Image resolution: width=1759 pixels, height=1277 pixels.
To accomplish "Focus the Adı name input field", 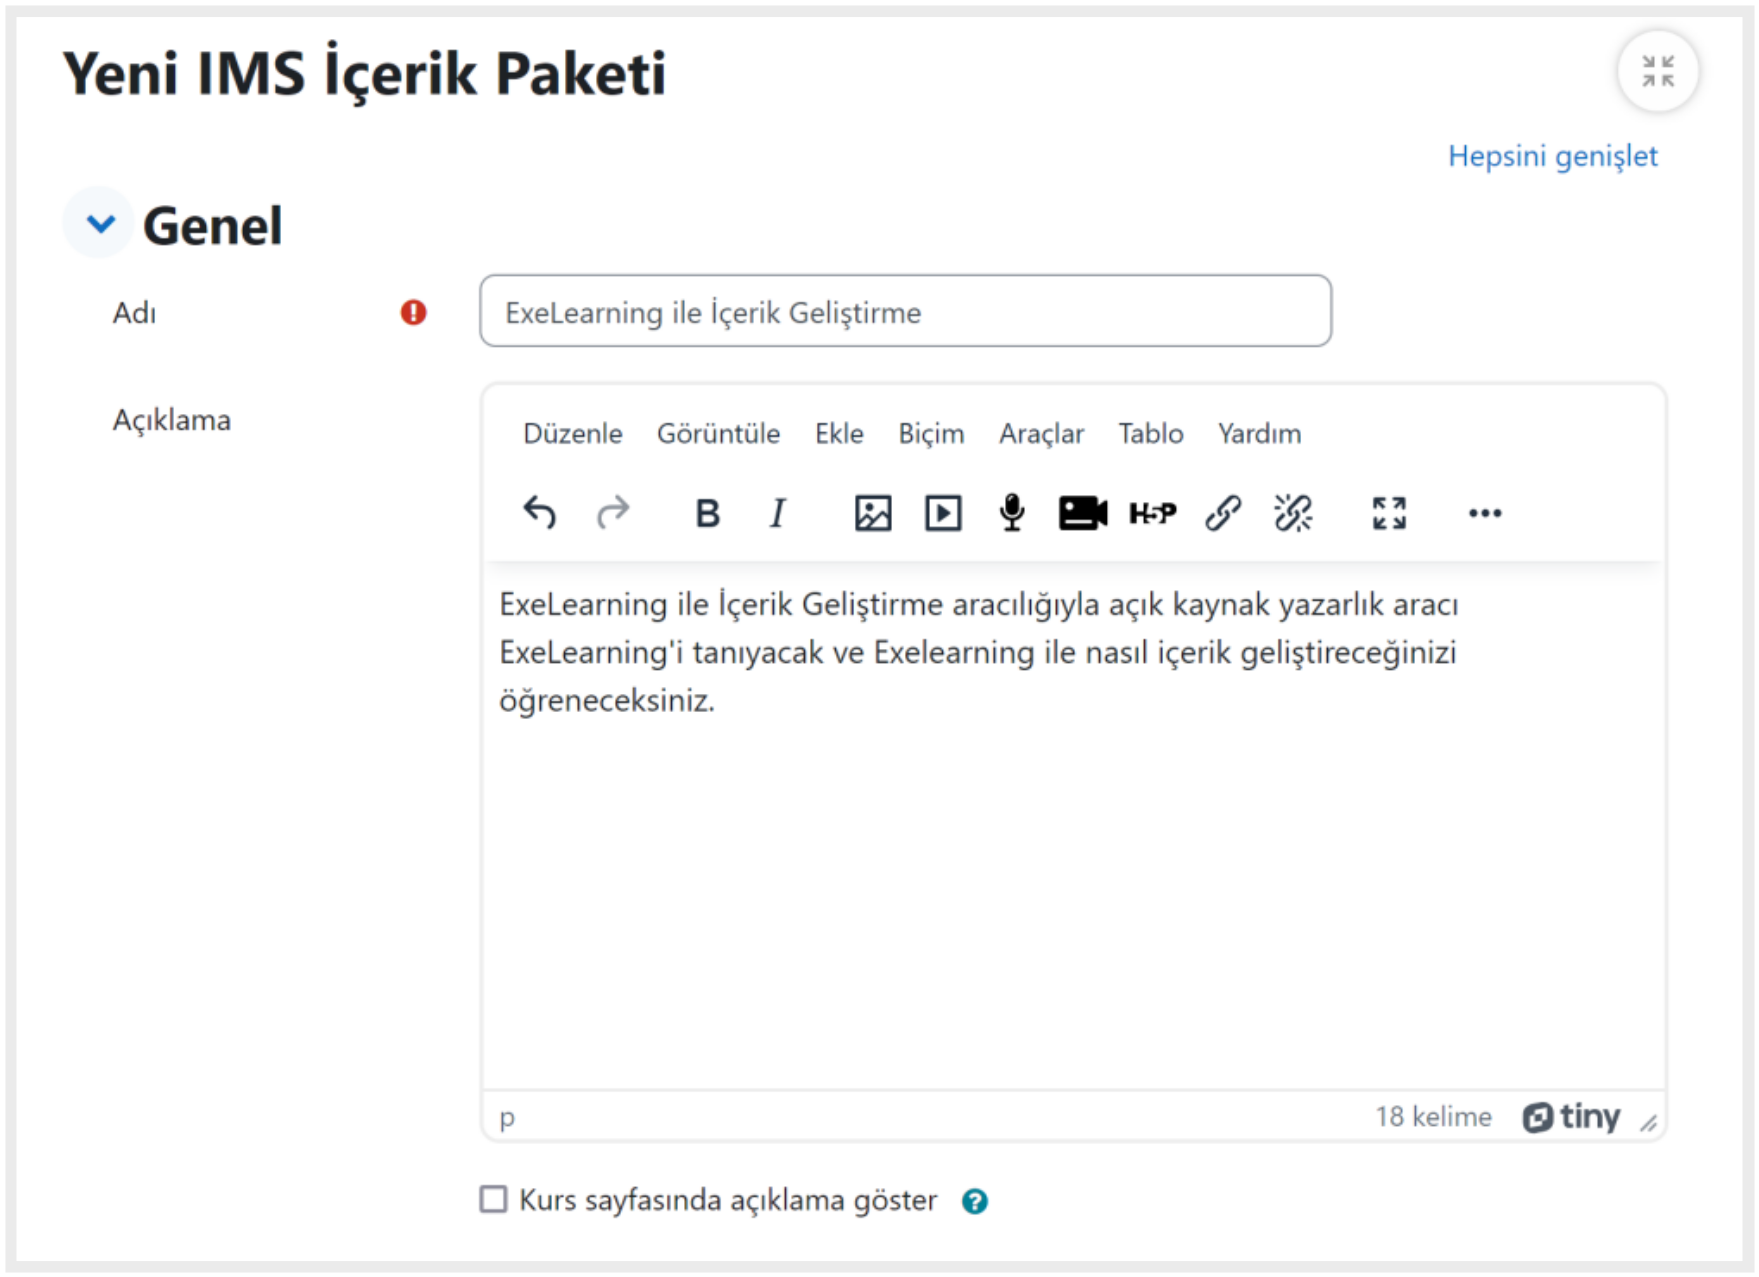I will point(905,311).
